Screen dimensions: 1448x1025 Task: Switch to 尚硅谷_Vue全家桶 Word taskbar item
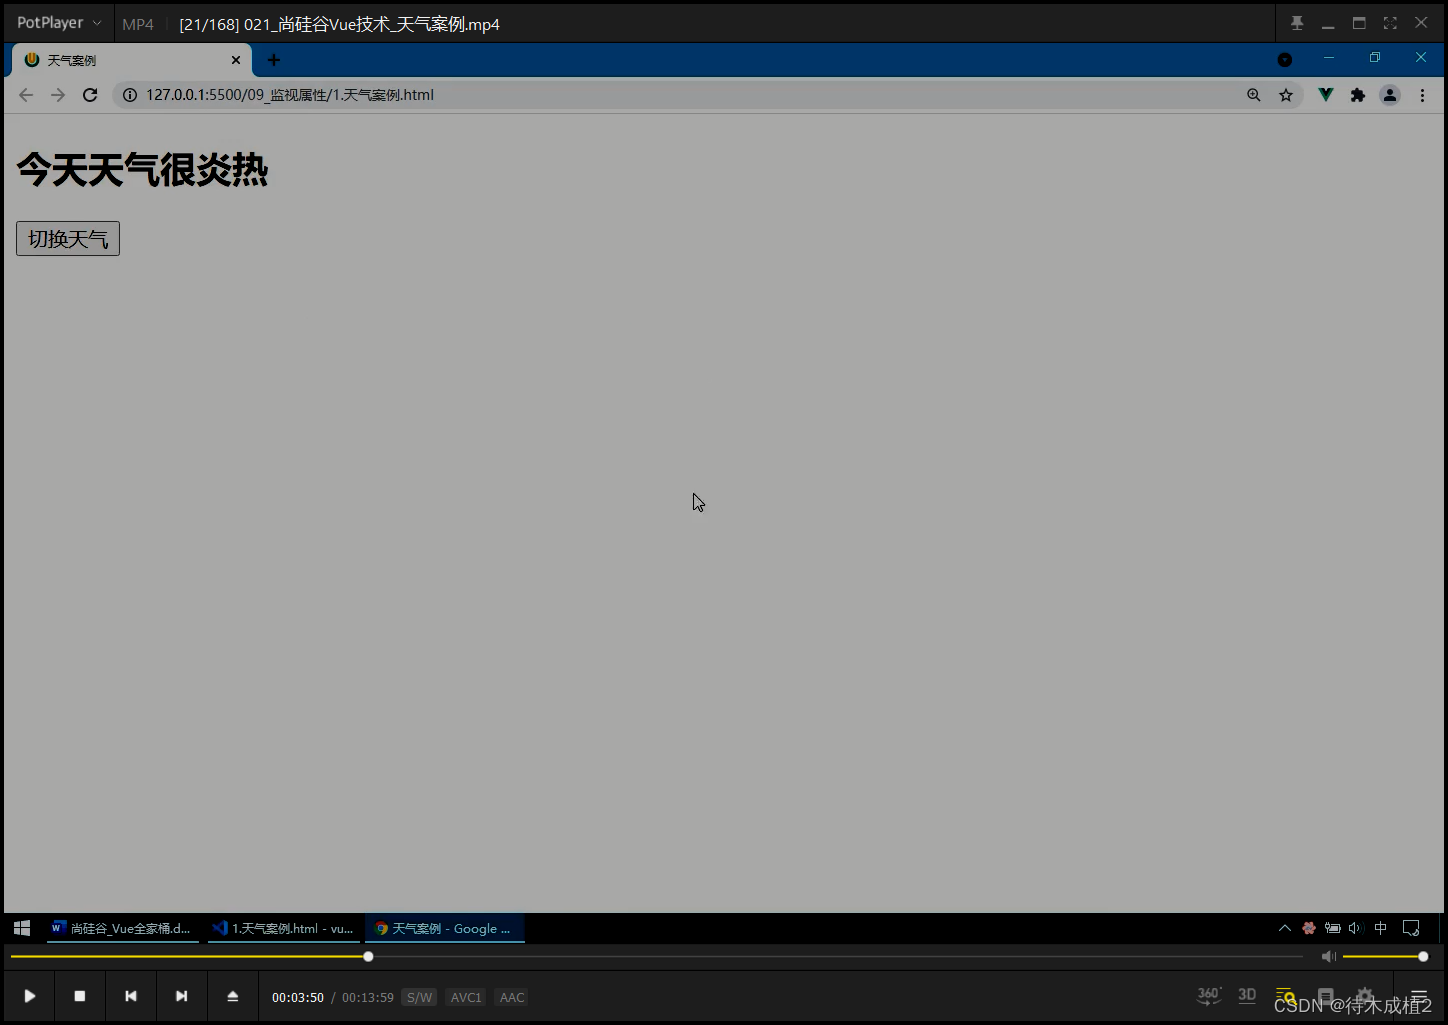[122, 928]
